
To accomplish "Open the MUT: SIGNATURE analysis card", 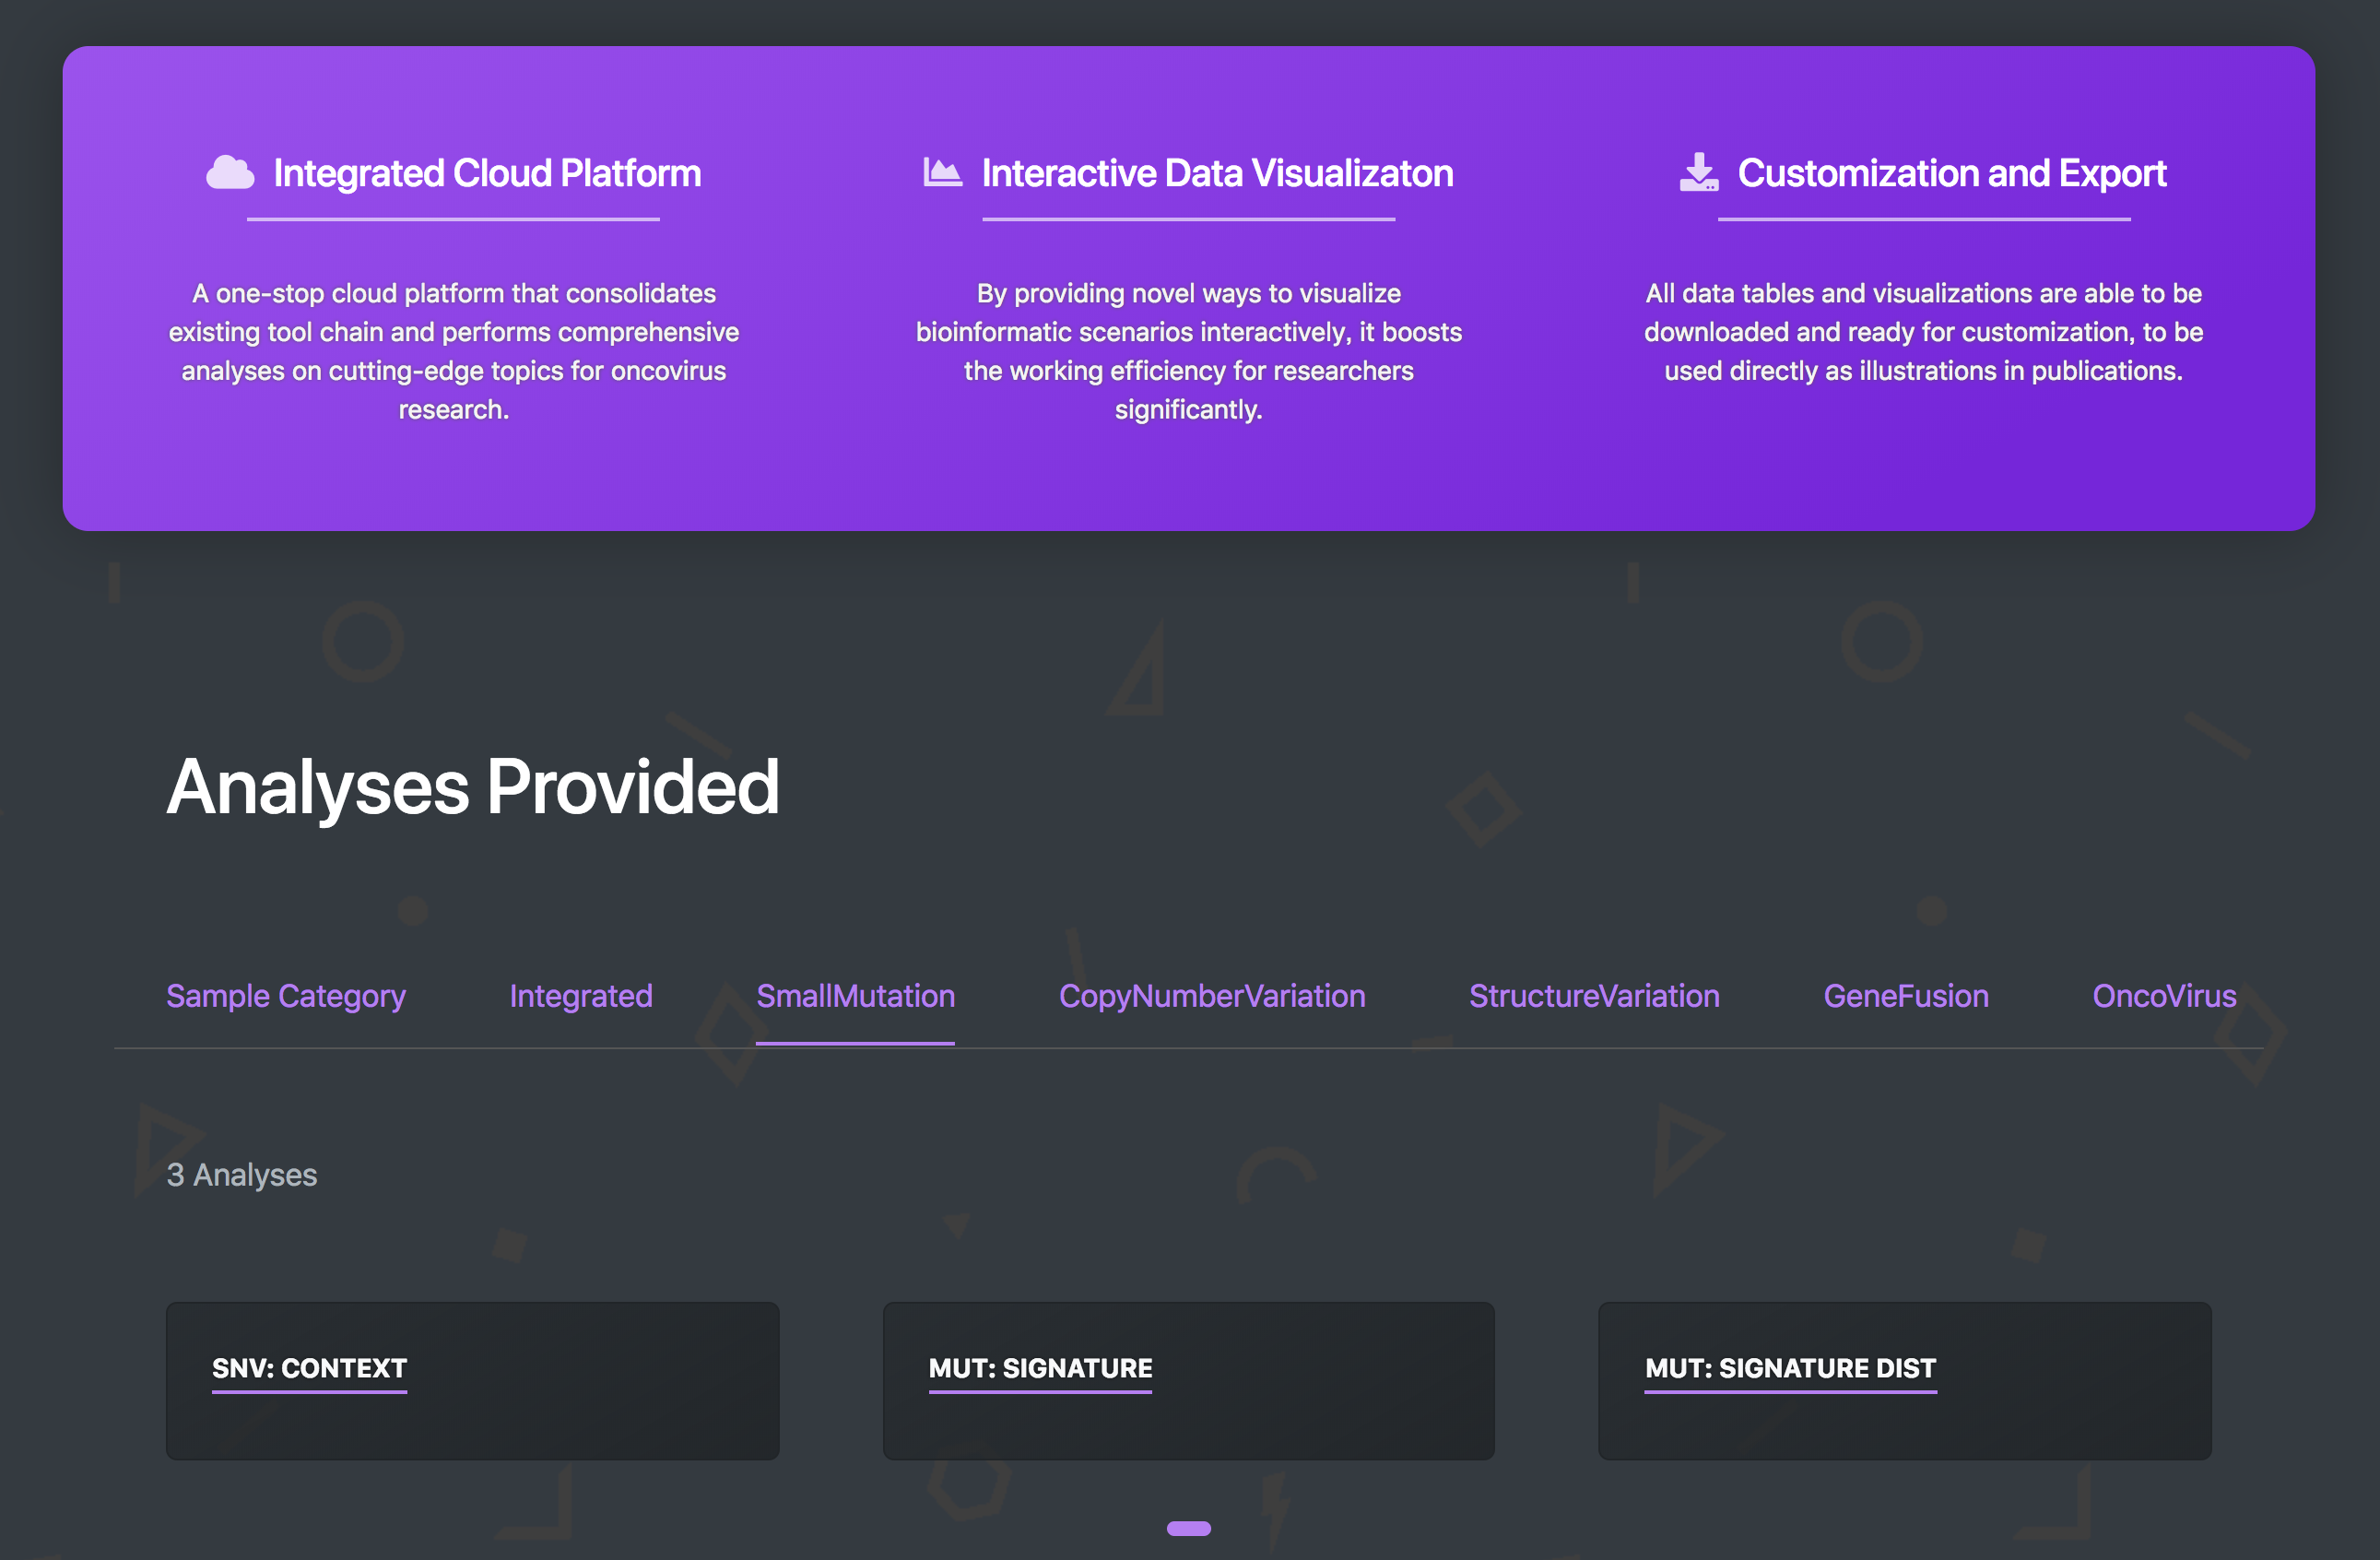I will pos(1188,1380).
